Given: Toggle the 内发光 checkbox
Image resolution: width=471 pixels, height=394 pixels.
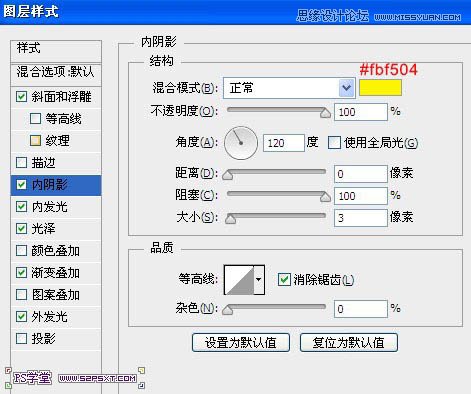Looking at the screenshot, I should [21, 207].
